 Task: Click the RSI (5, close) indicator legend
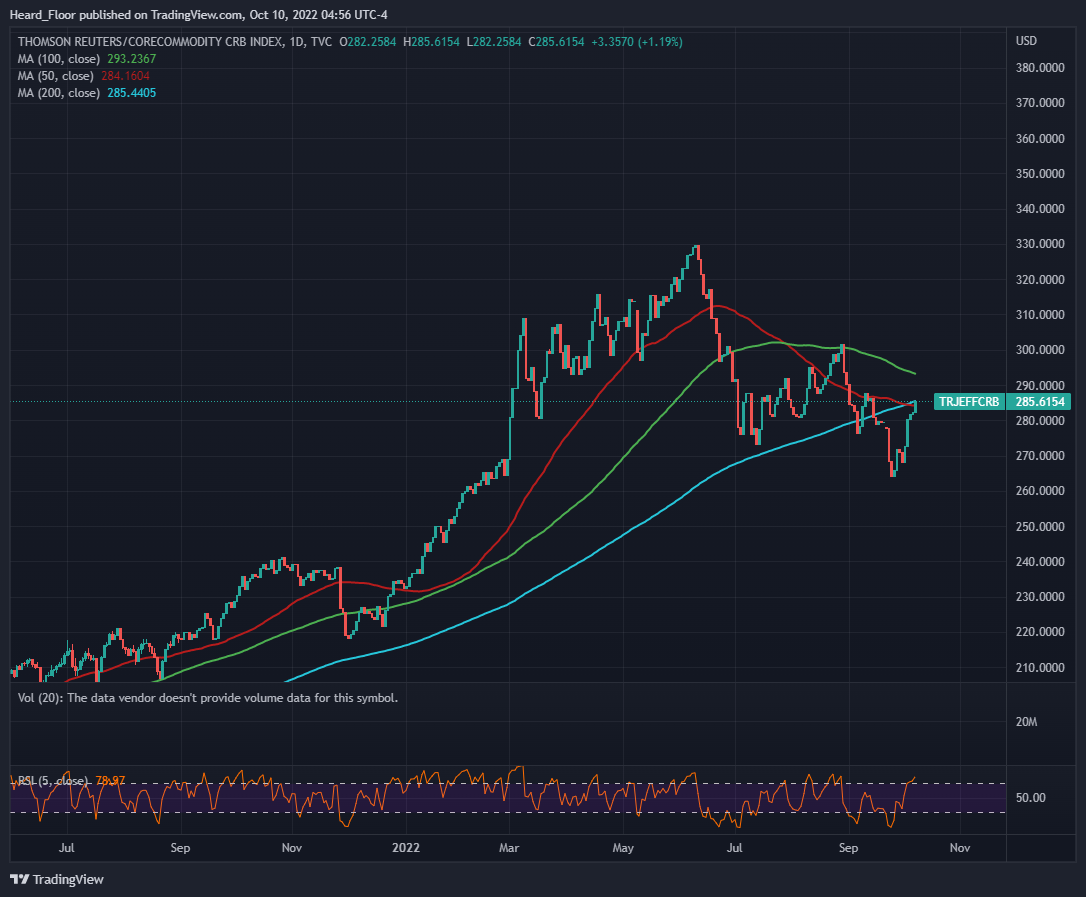(53, 781)
